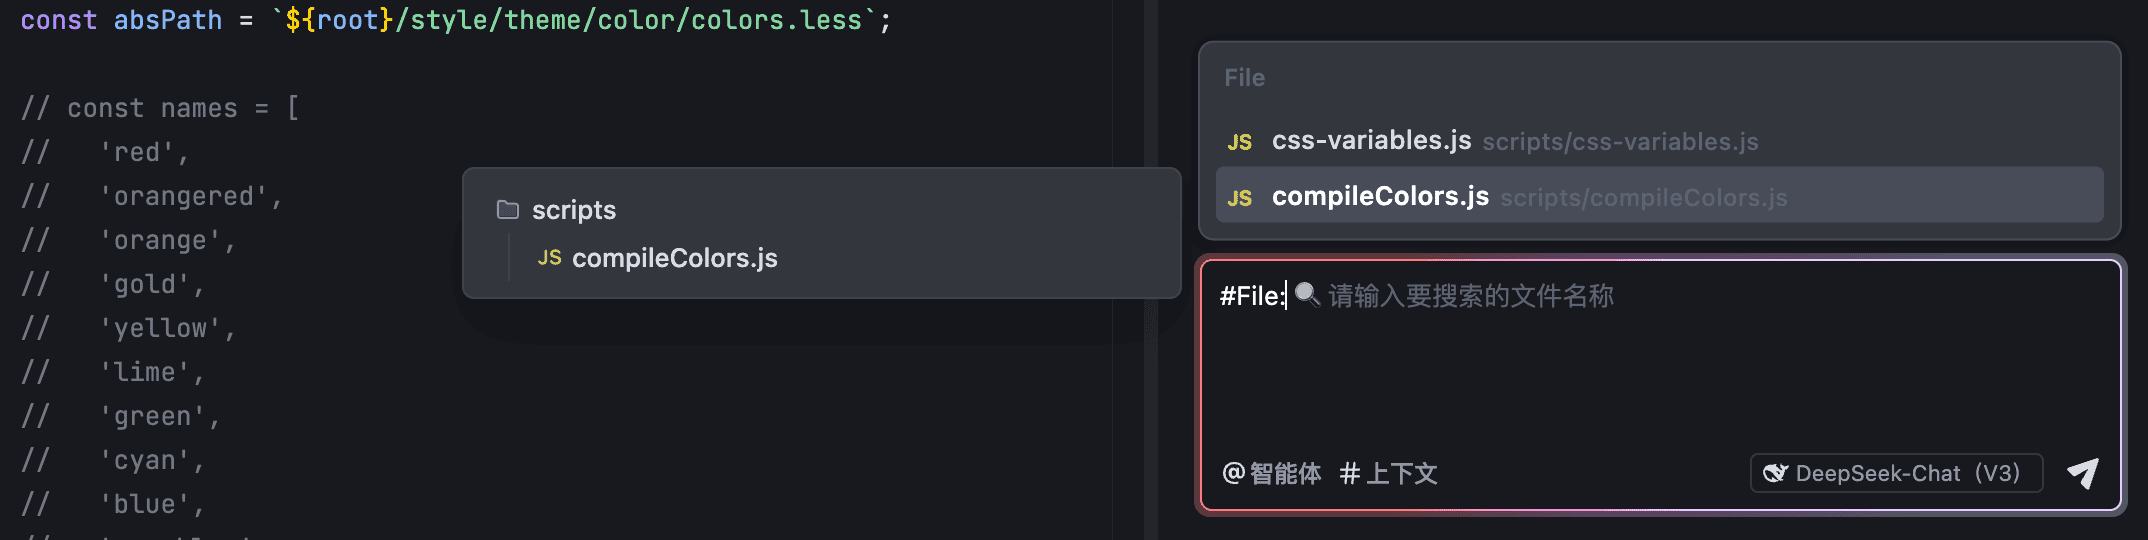Click the scripts/css-variables.js path text
This screenshot has width=2148, height=540.
pos(1620,142)
